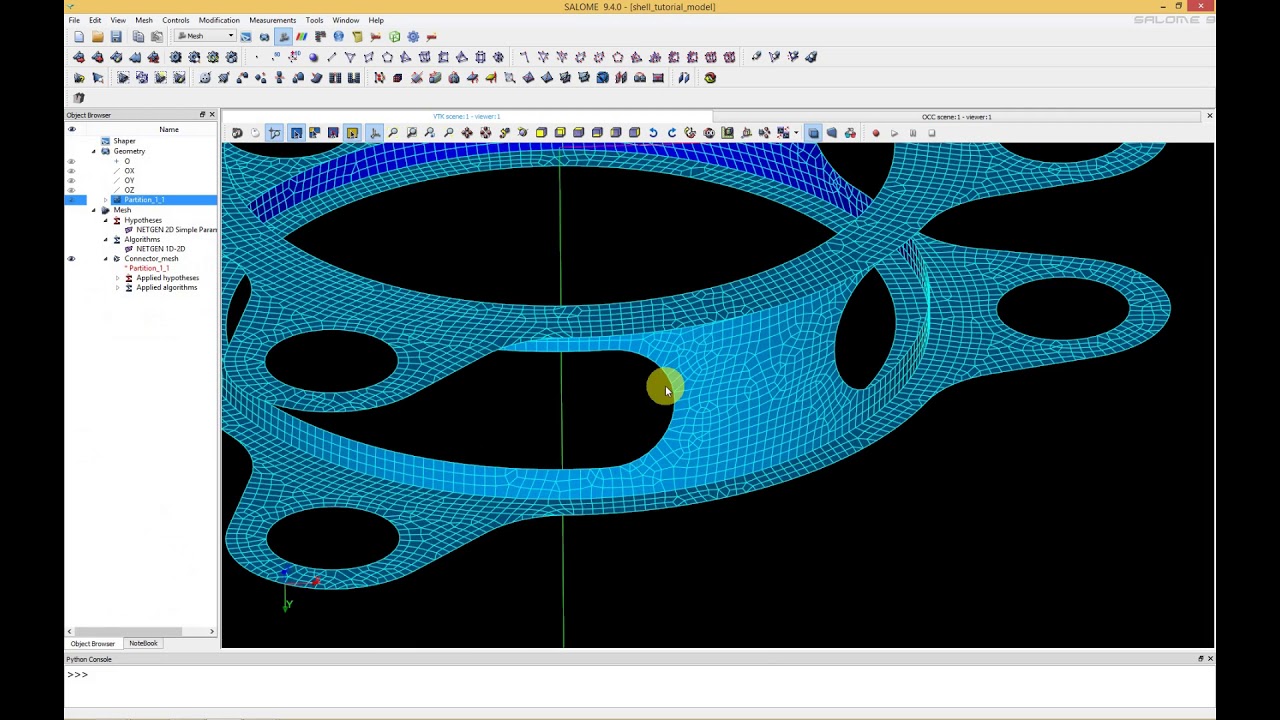Toggle visibility eye for Connector_mesh
The width and height of the screenshot is (1280, 720).
click(71, 259)
